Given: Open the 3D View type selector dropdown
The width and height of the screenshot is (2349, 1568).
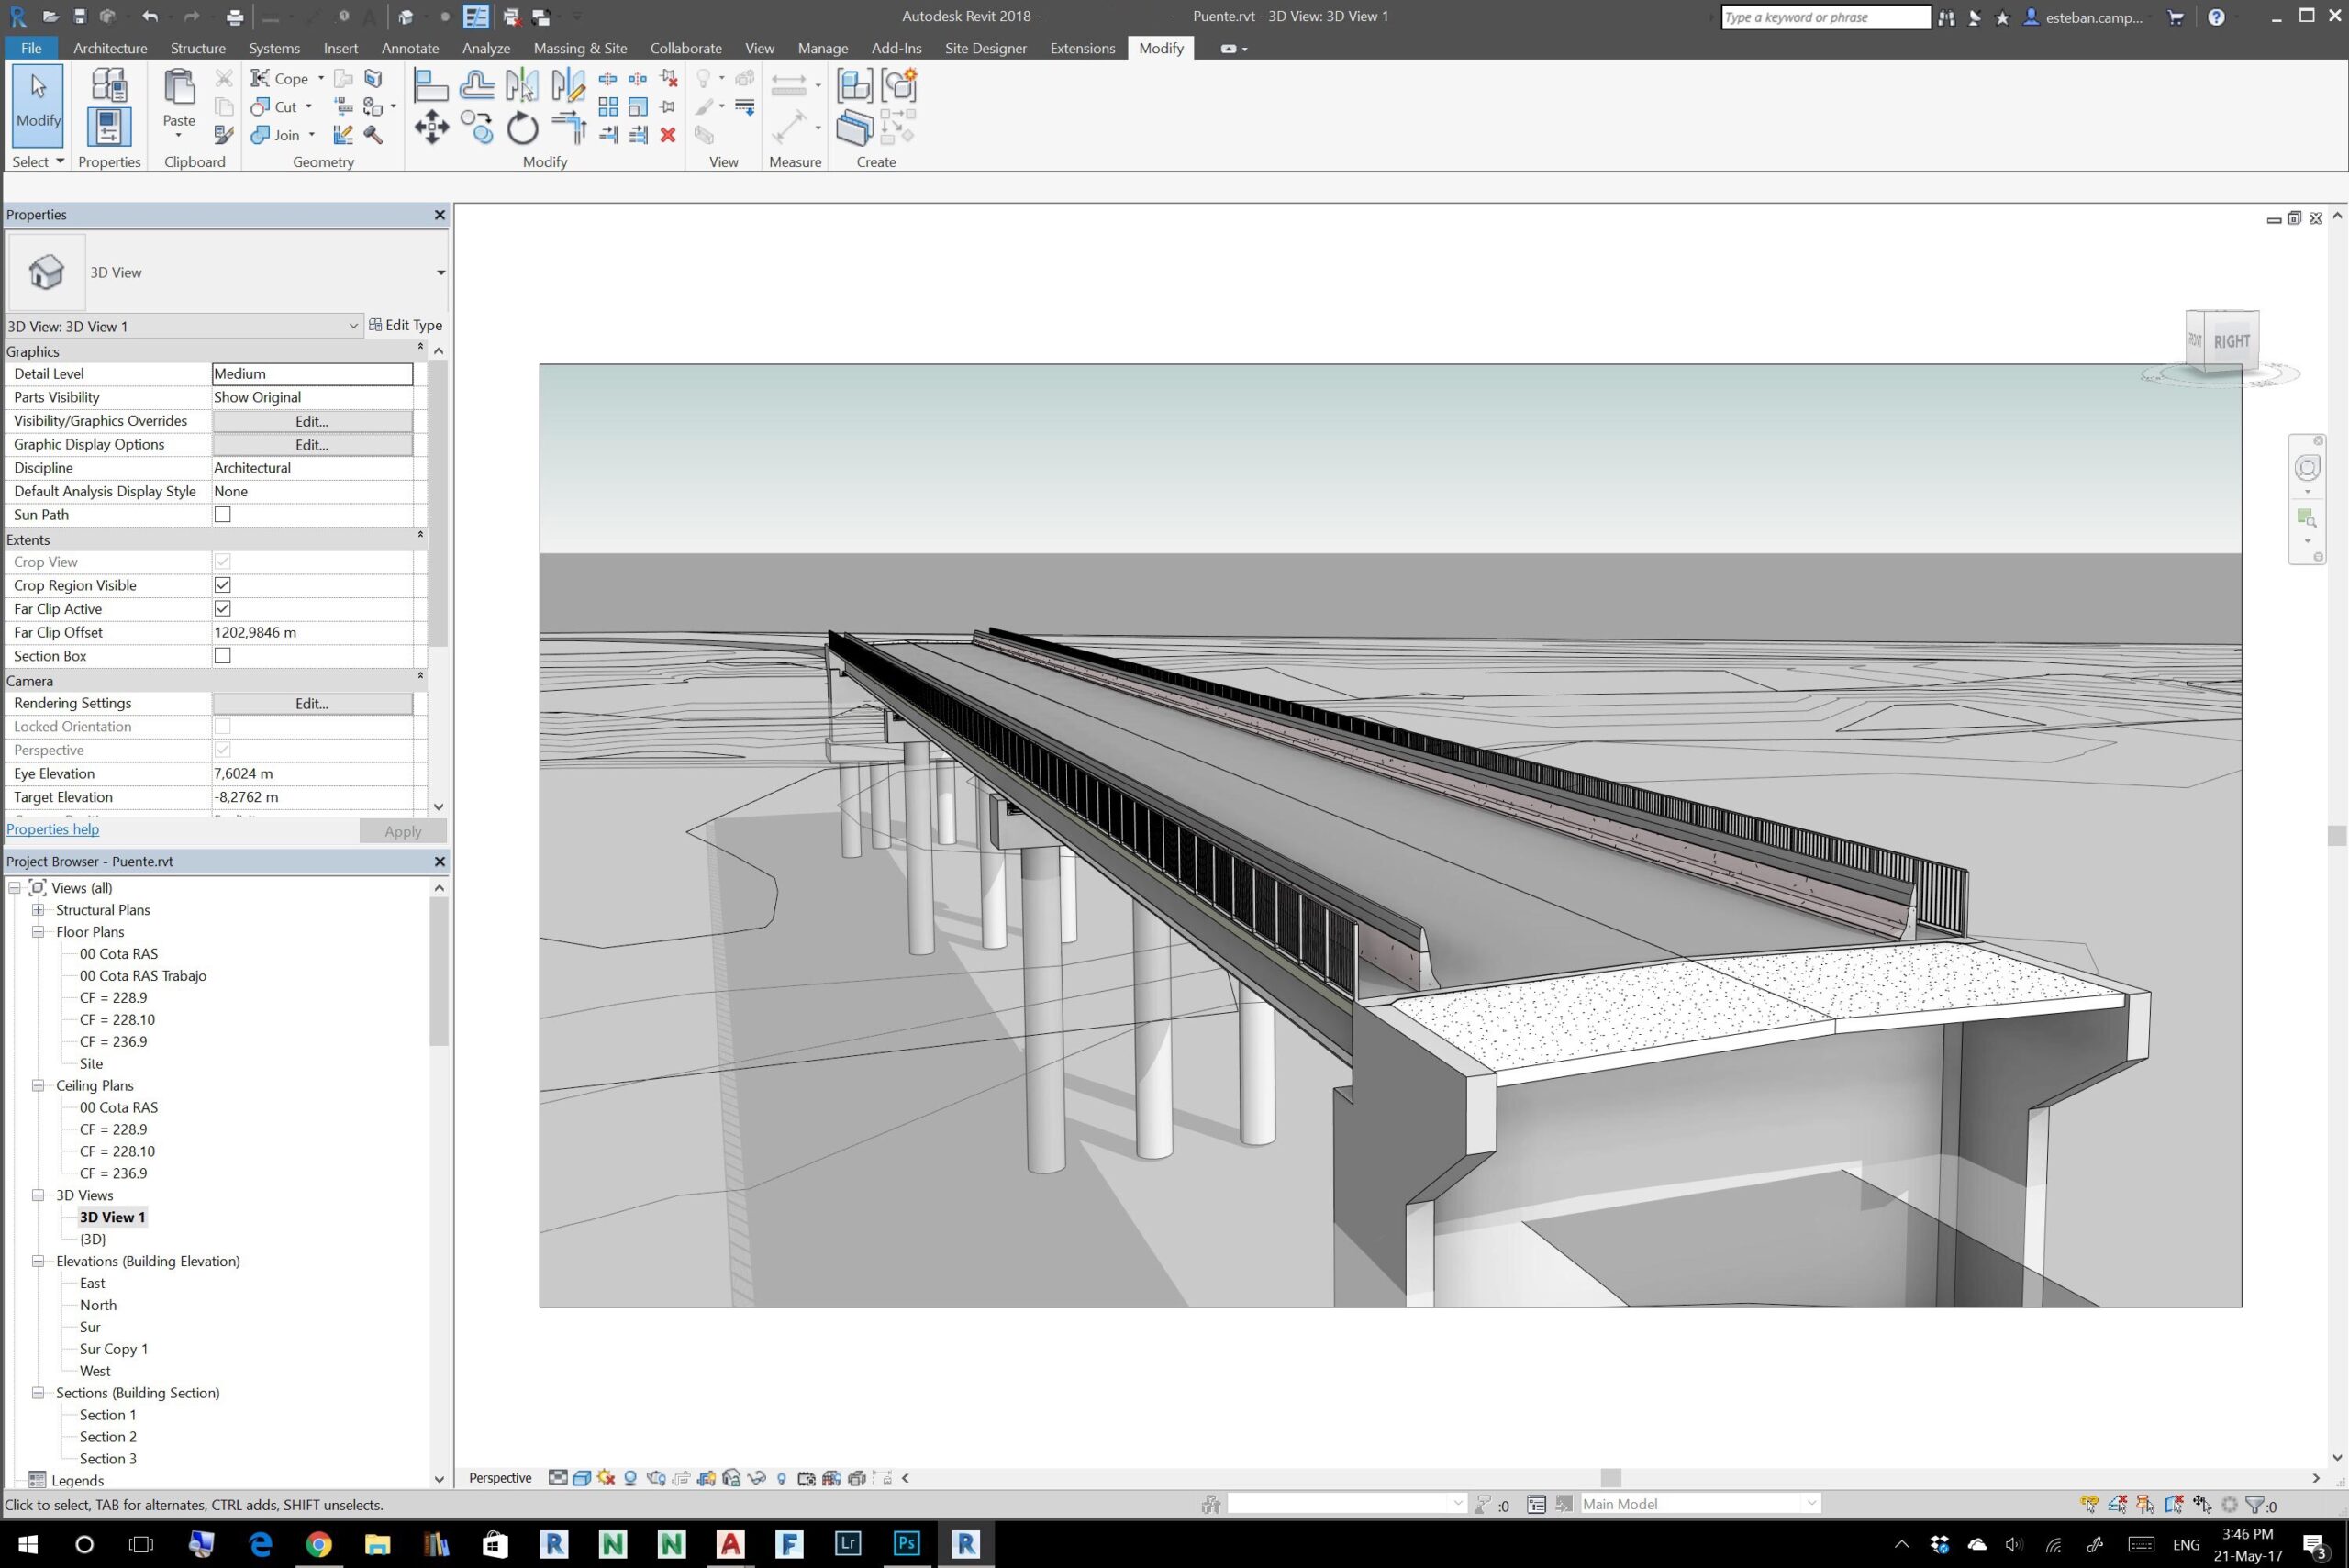Looking at the screenshot, I should click(x=440, y=273).
